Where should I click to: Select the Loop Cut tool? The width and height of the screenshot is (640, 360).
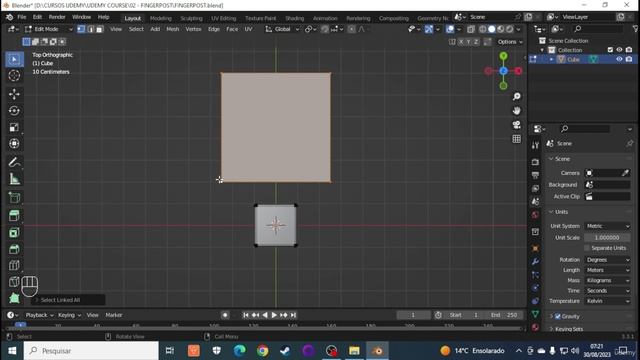tap(14, 265)
